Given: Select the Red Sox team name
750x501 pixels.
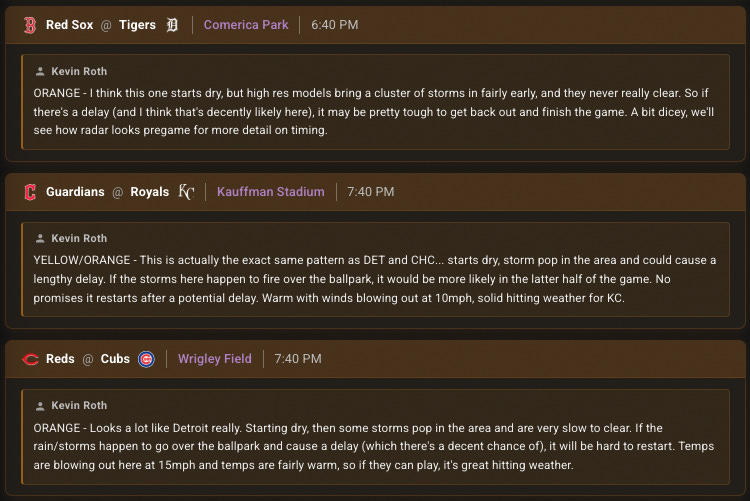Looking at the screenshot, I should pos(69,25).
